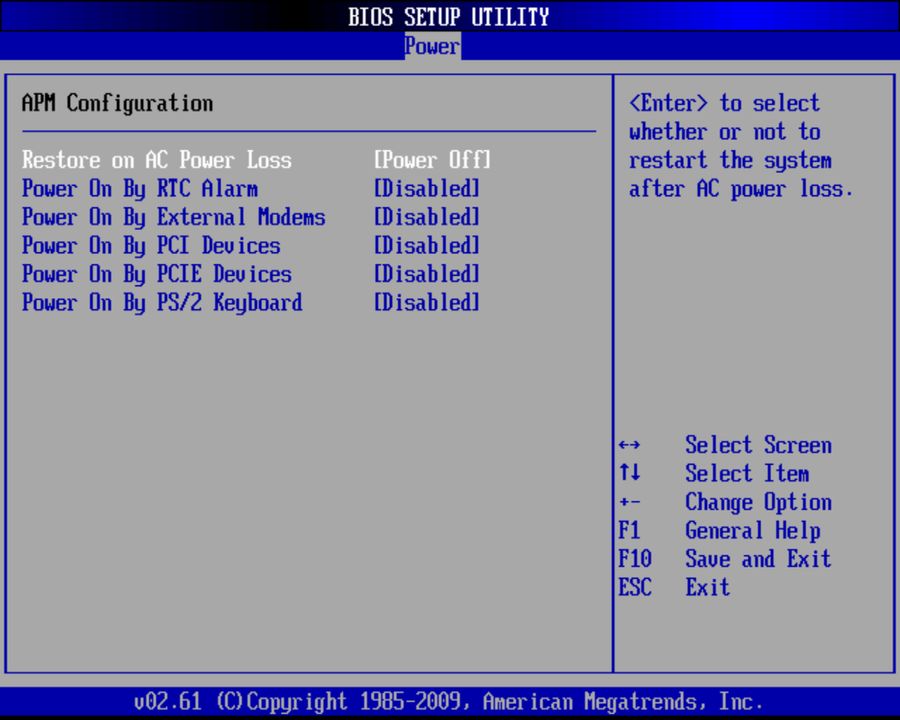
Task: Click the Exit legend text
Action: click(708, 587)
